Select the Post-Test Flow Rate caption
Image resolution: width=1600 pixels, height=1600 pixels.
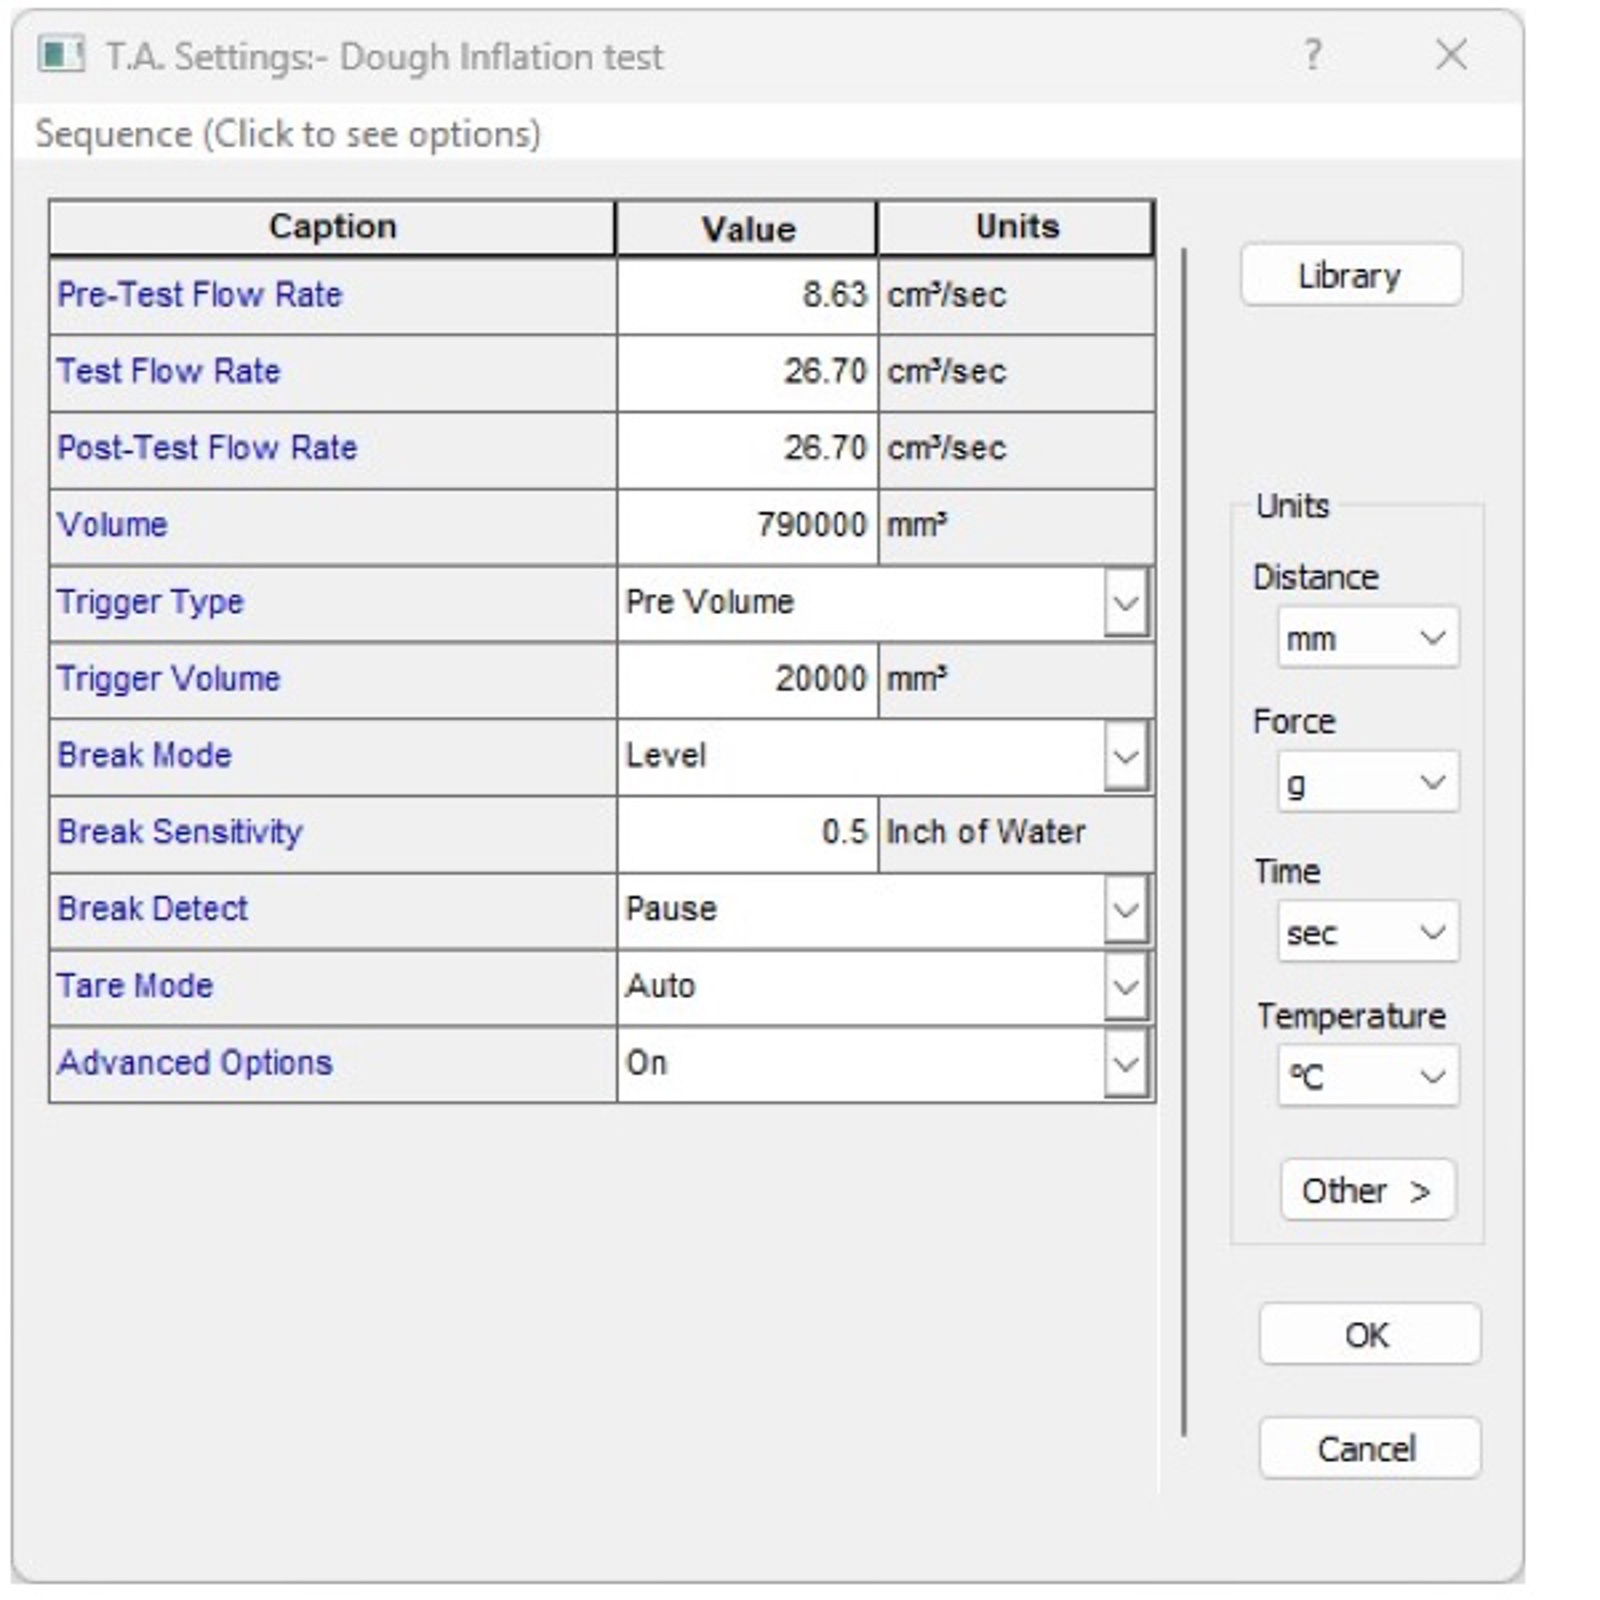(x=332, y=450)
